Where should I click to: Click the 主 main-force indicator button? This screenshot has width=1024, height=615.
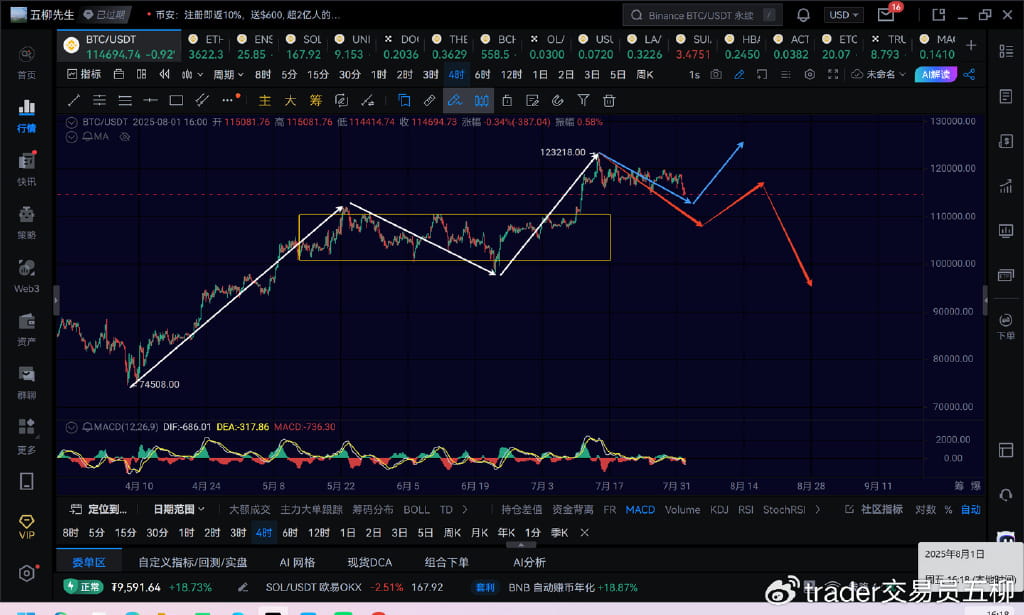point(264,101)
